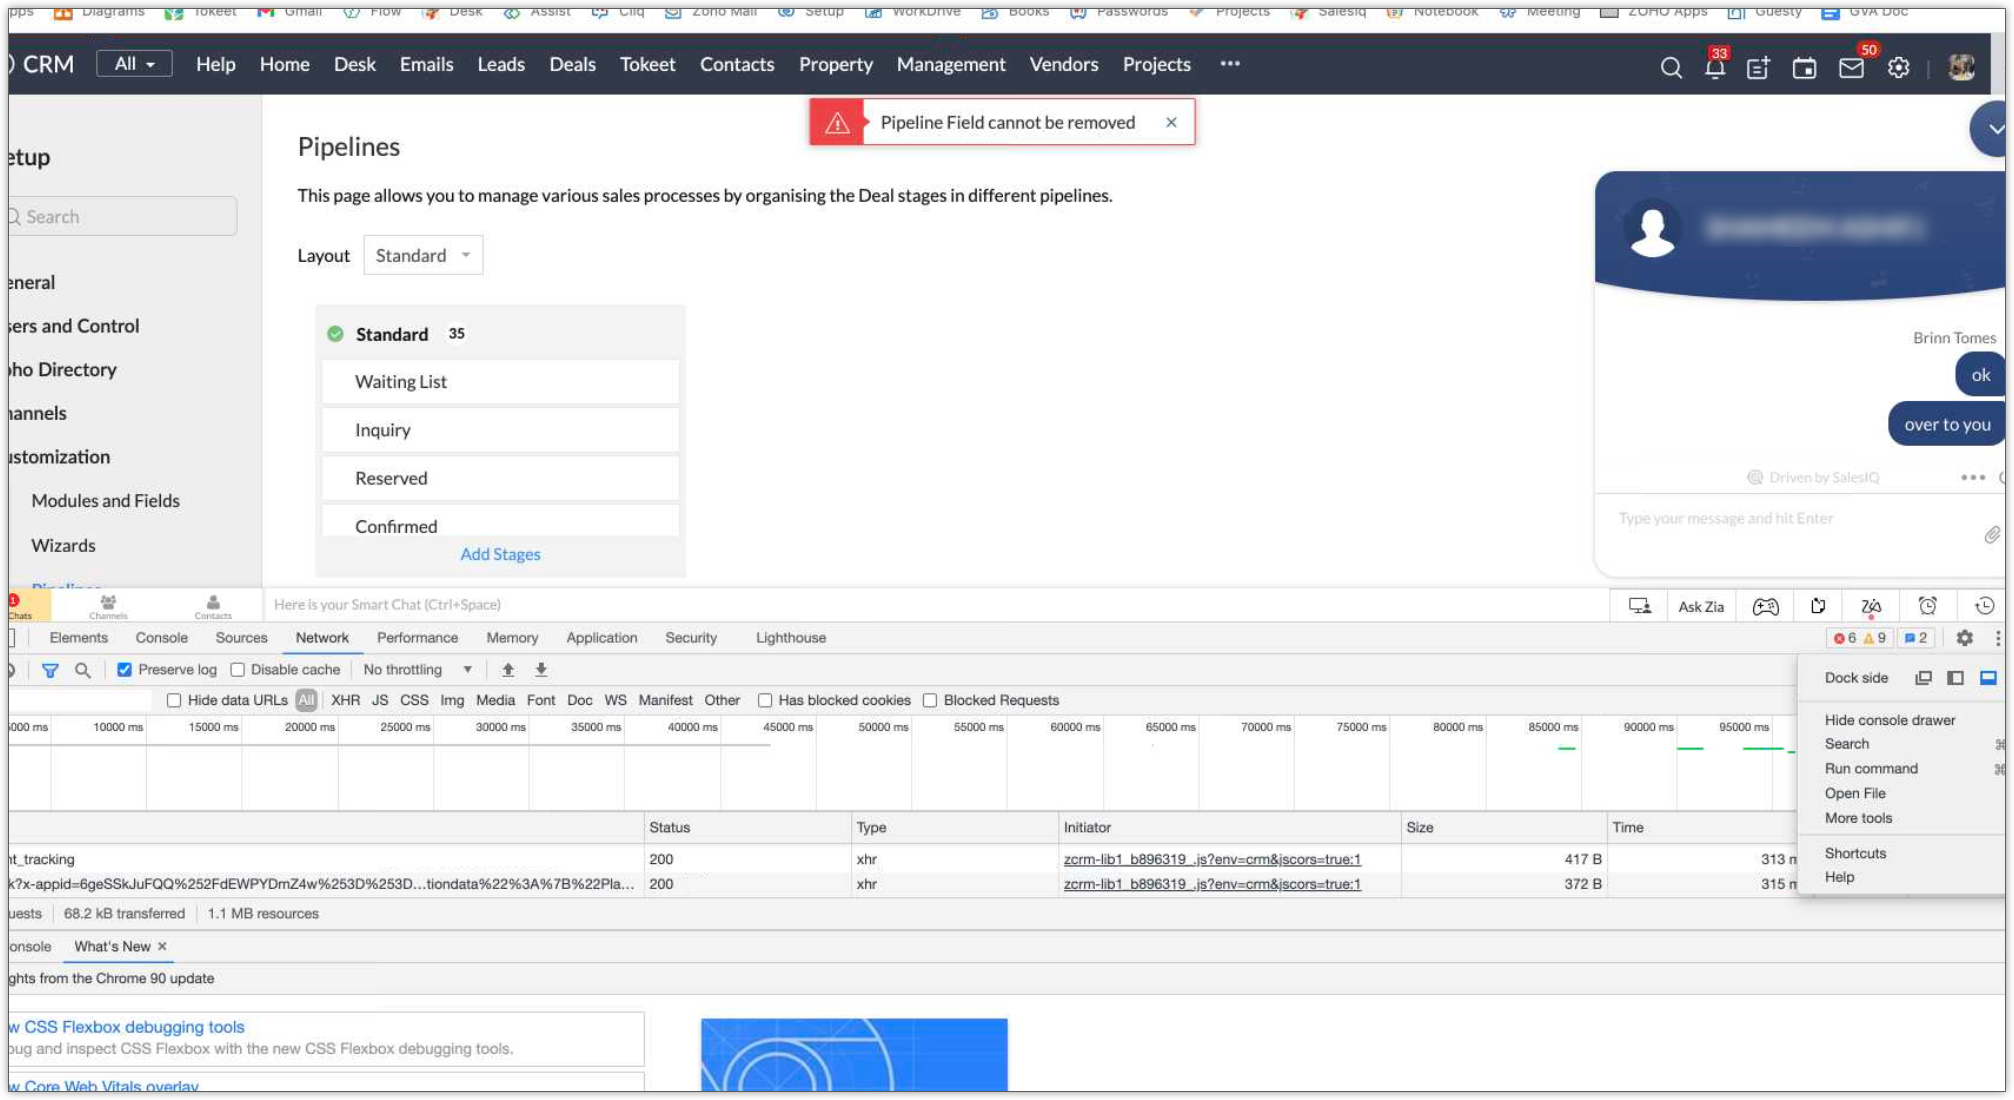Switch to the Console DevTools tab
Viewport: 2014px width, 1100px height.
click(x=161, y=638)
